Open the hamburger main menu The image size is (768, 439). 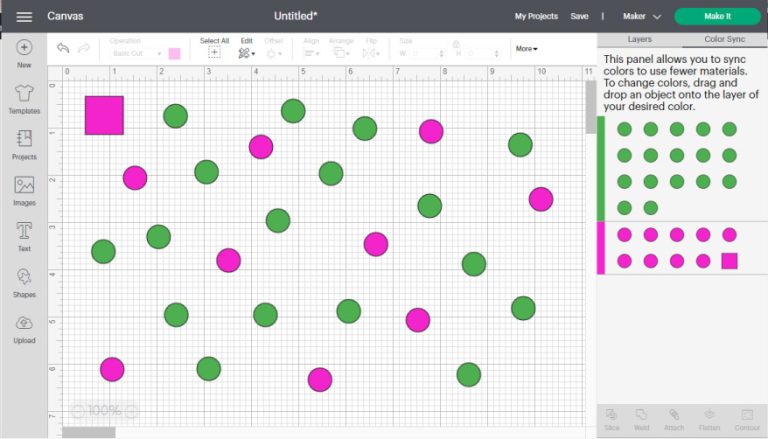[24, 17]
